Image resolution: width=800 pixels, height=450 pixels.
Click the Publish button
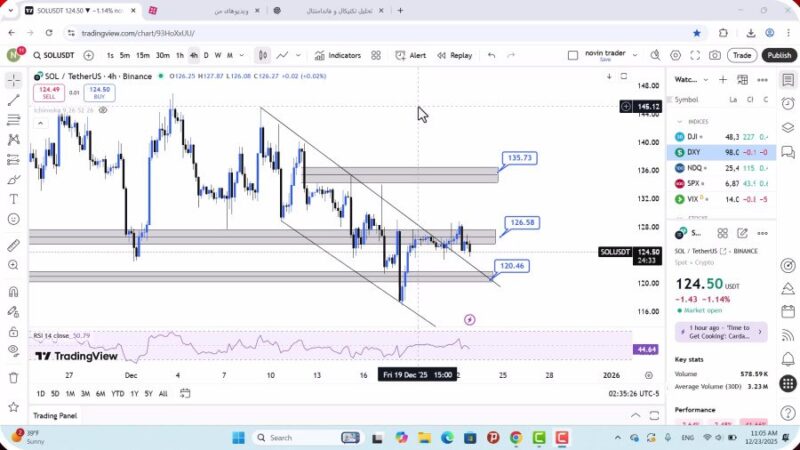pos(779,56)
